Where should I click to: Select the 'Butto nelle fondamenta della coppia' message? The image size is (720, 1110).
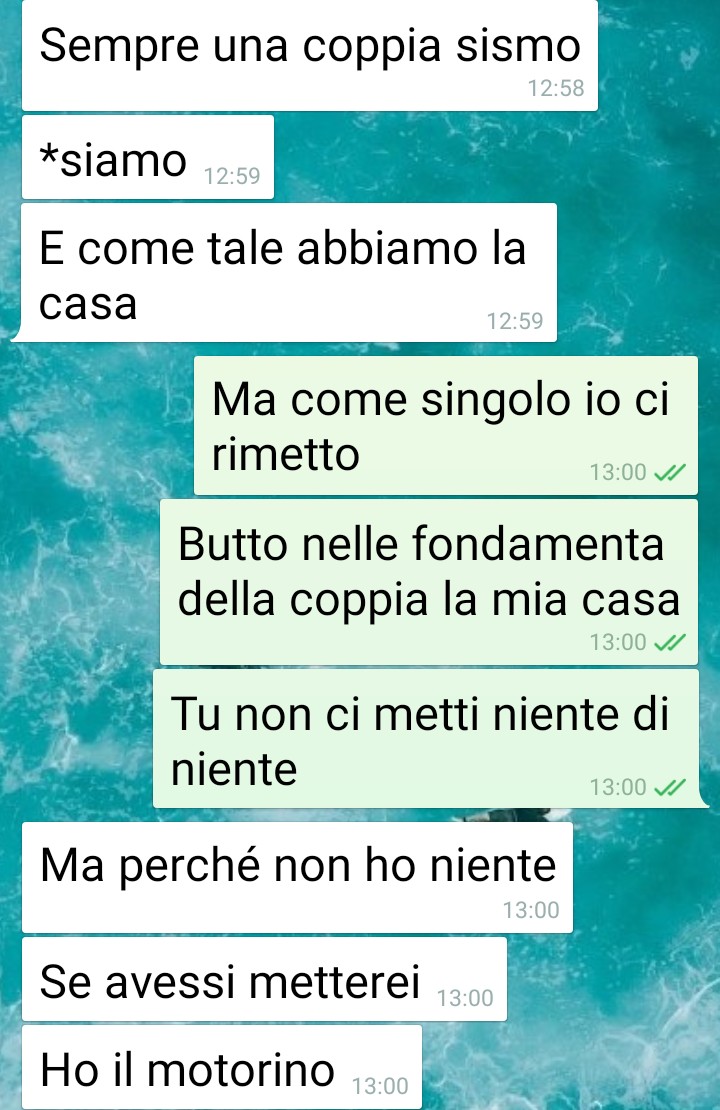428,582
